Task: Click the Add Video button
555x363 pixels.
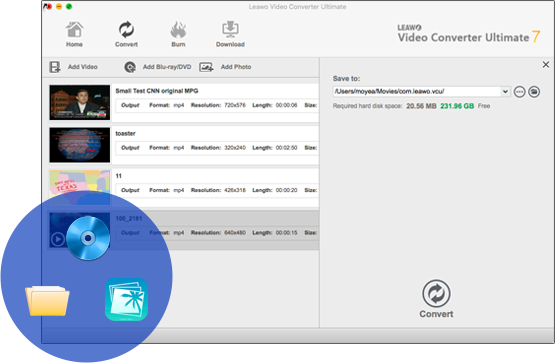Action: click(73, 67)
